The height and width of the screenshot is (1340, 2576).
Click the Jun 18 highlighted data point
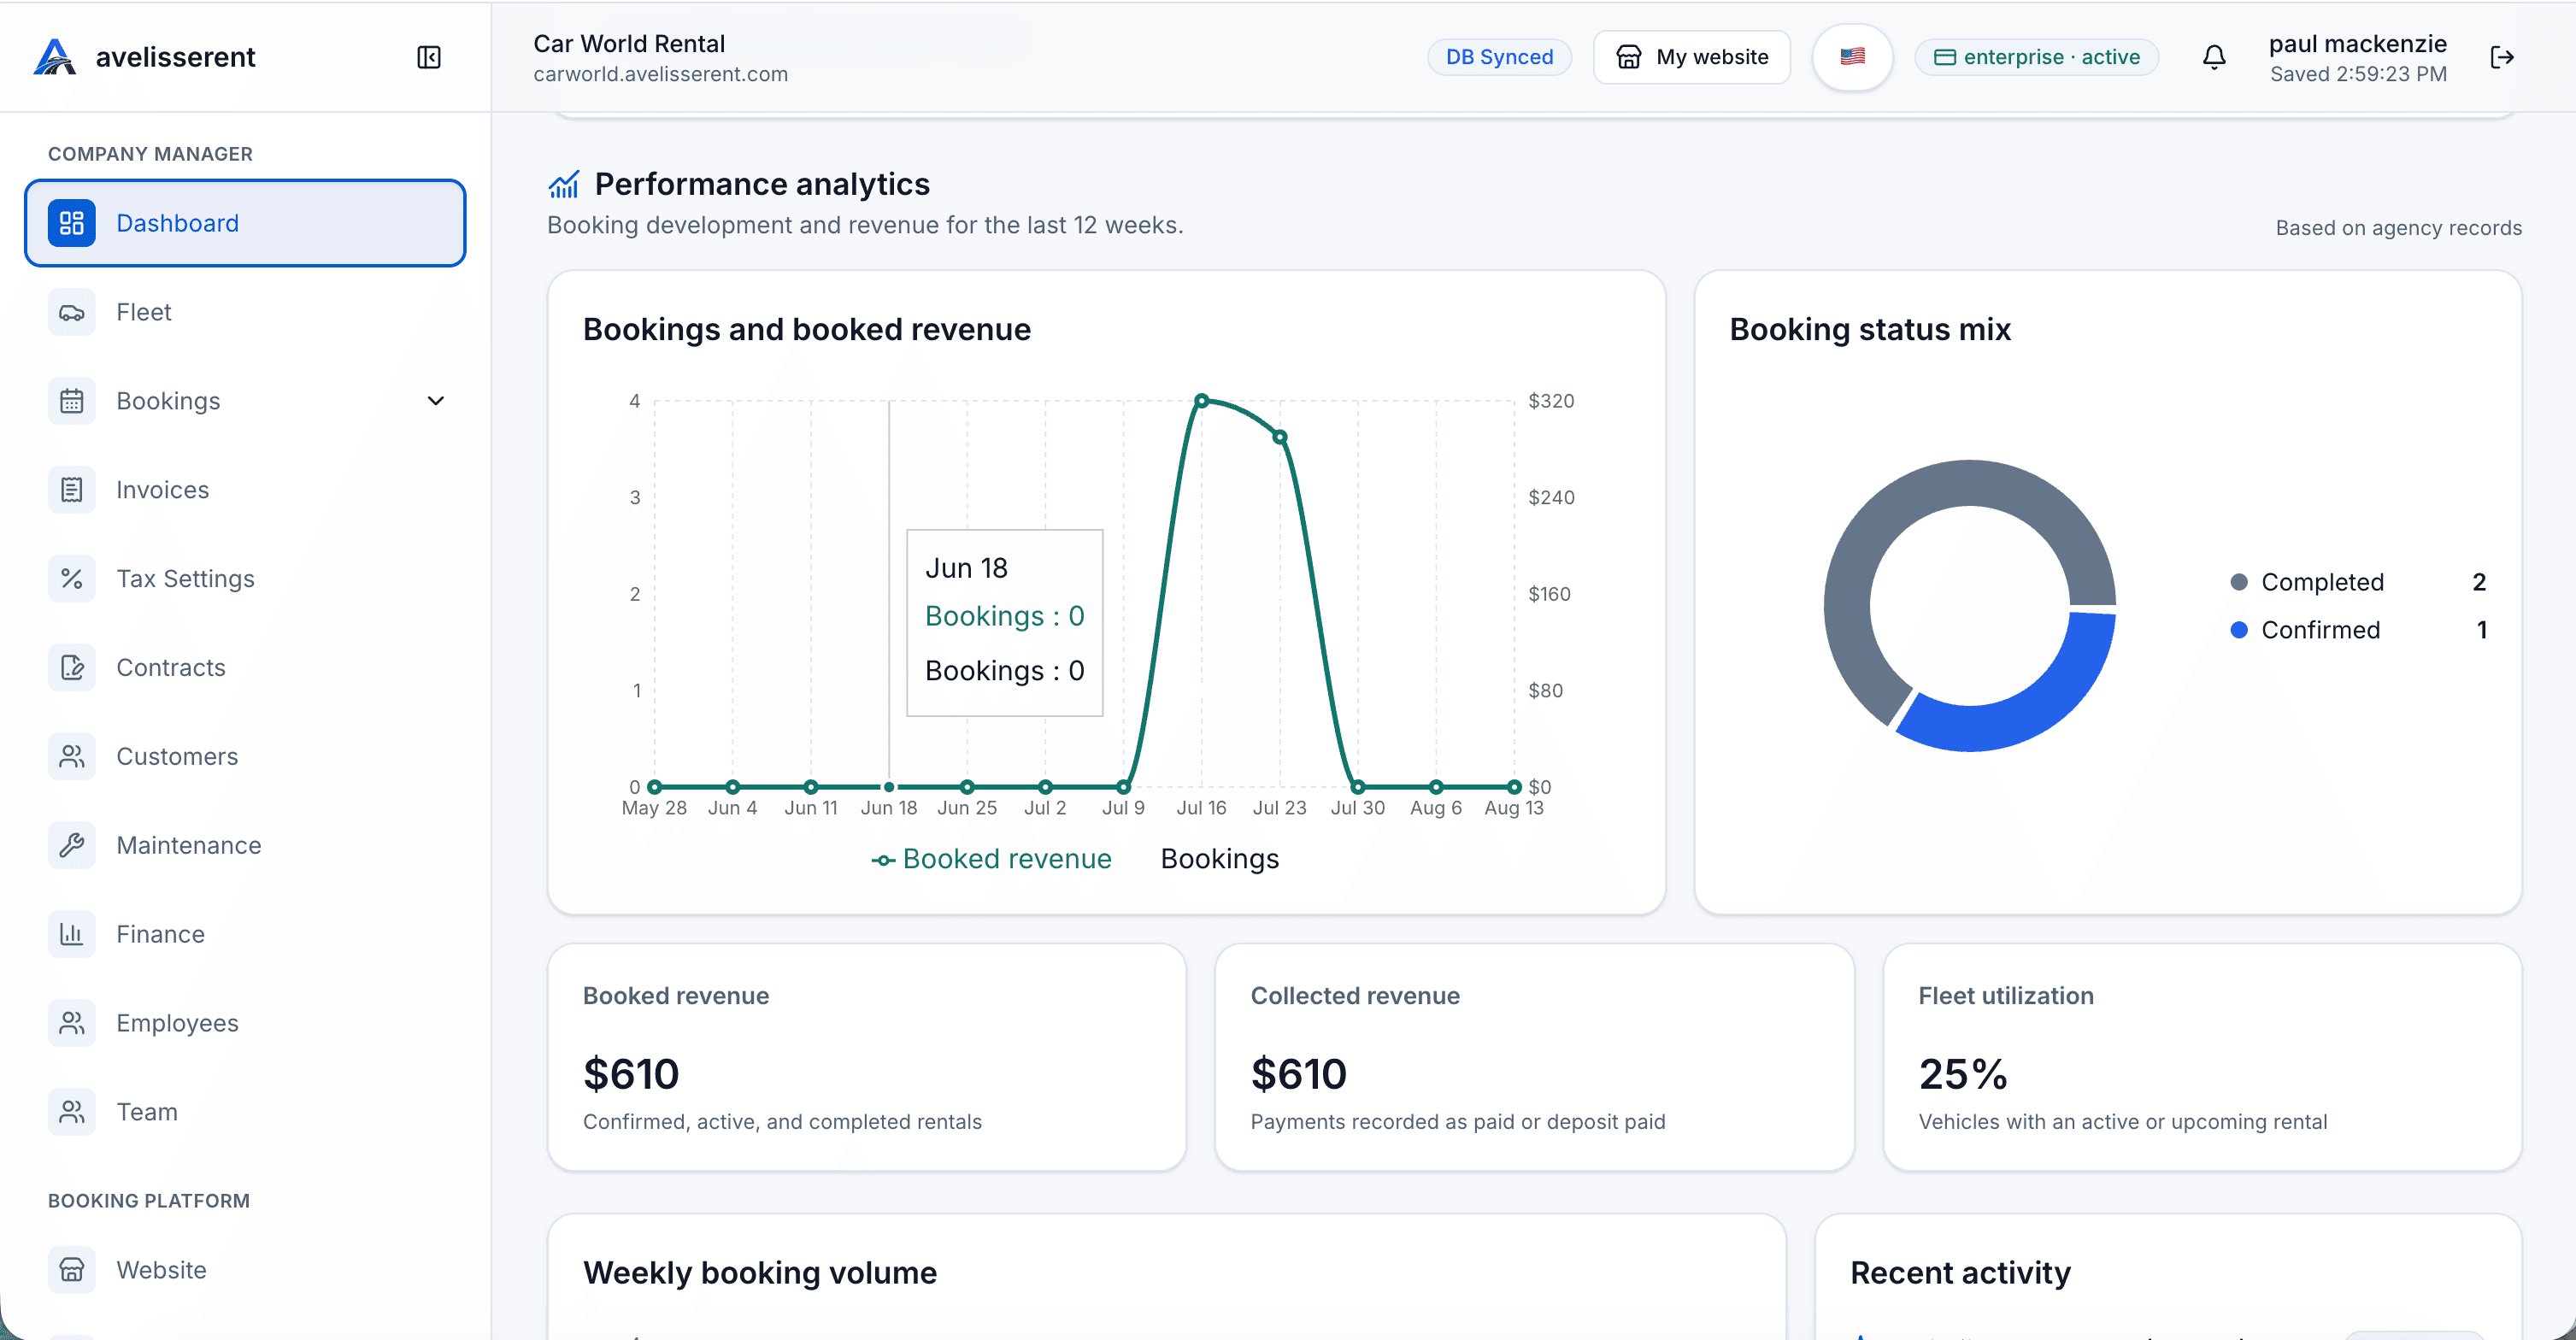(889, 787)
